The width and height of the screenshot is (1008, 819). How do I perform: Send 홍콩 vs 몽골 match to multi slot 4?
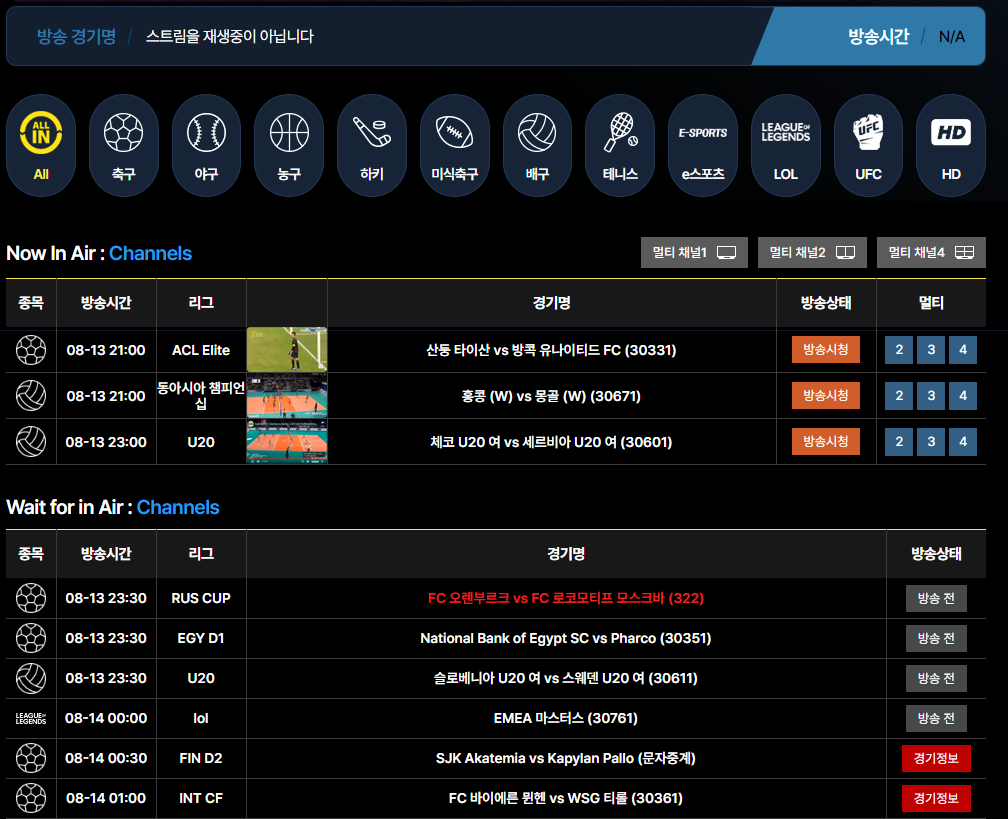coord(963,396)
